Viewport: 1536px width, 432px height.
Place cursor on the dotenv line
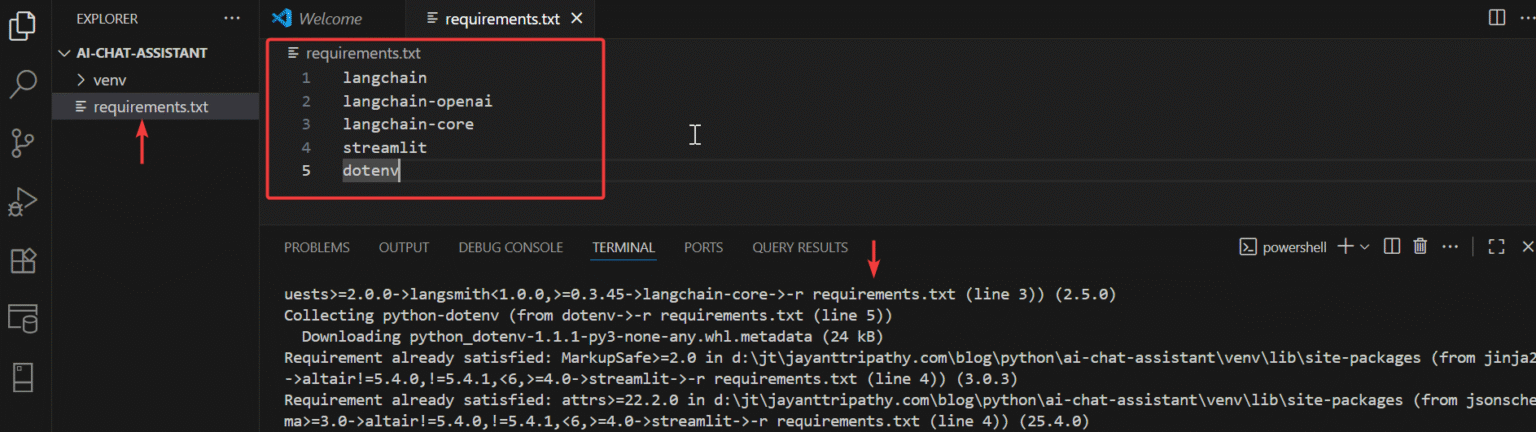coord(371,171)
